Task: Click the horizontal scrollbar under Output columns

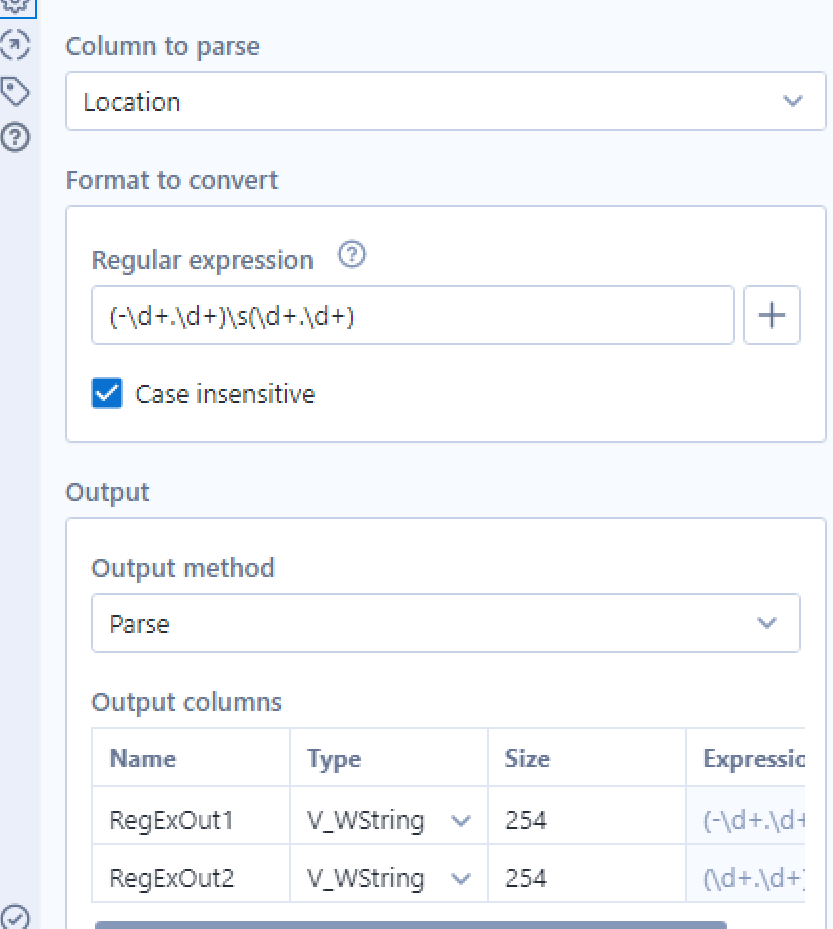Action: pyautogui.click(x=410, y=925)
